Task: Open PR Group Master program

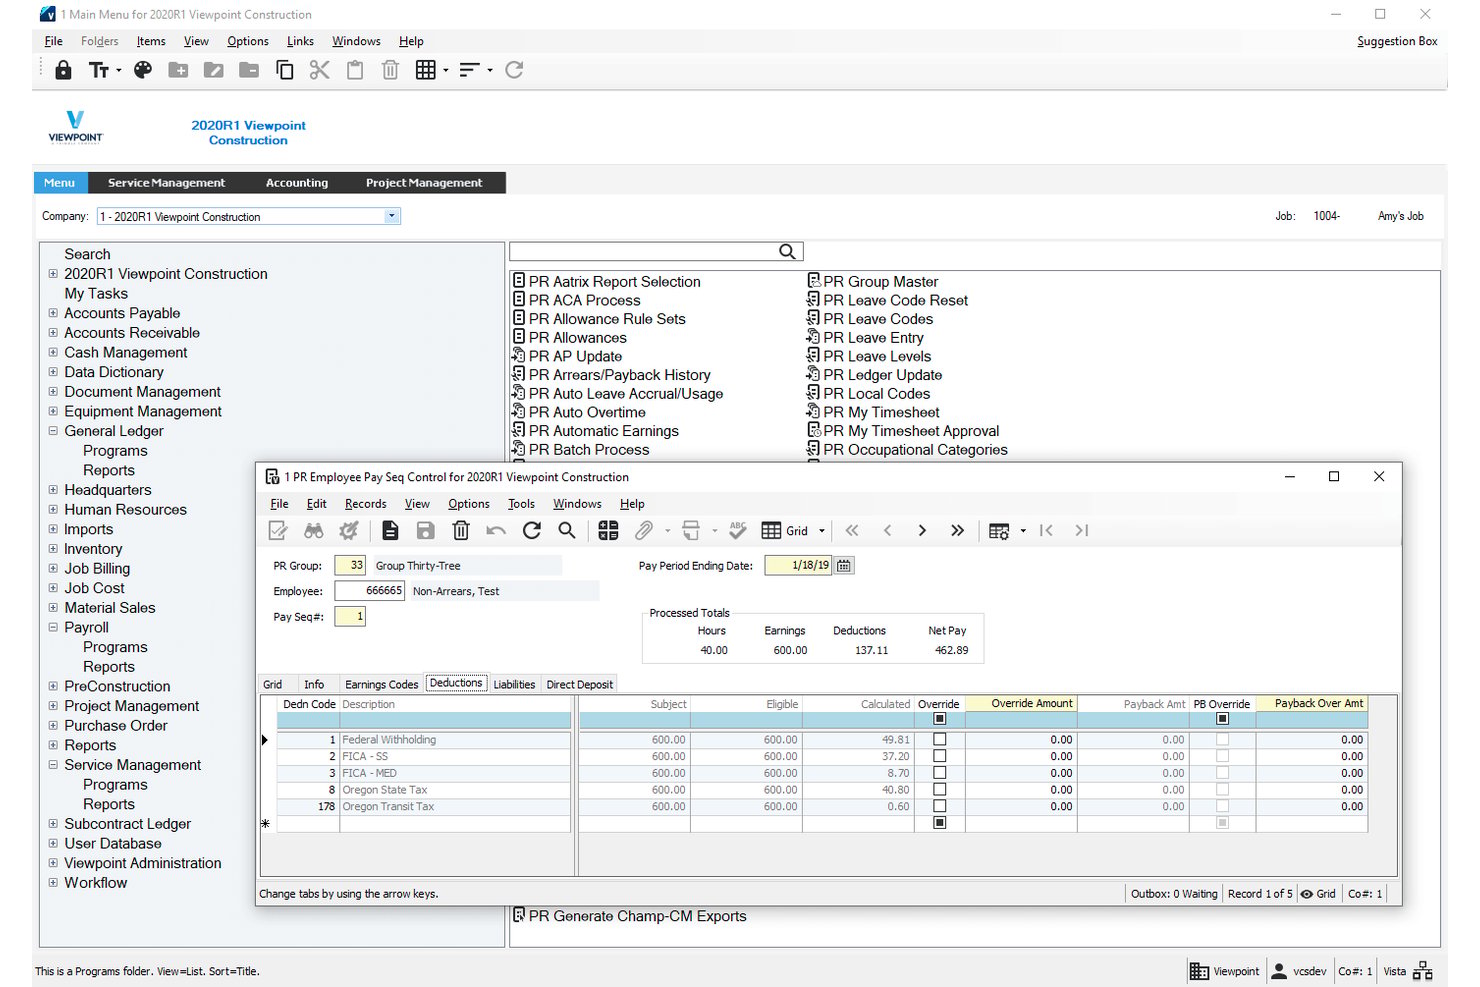Action: tap(872, 282)
